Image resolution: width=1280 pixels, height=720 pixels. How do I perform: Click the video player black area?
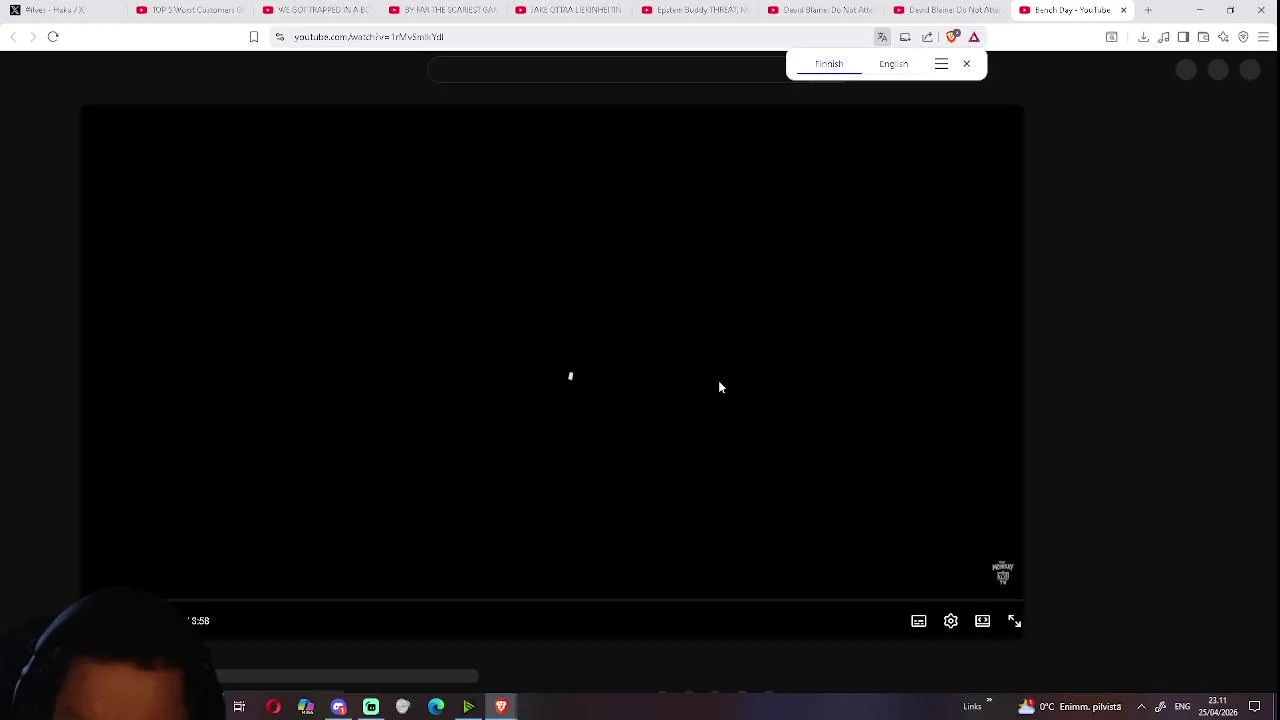(x=551, y=350)
